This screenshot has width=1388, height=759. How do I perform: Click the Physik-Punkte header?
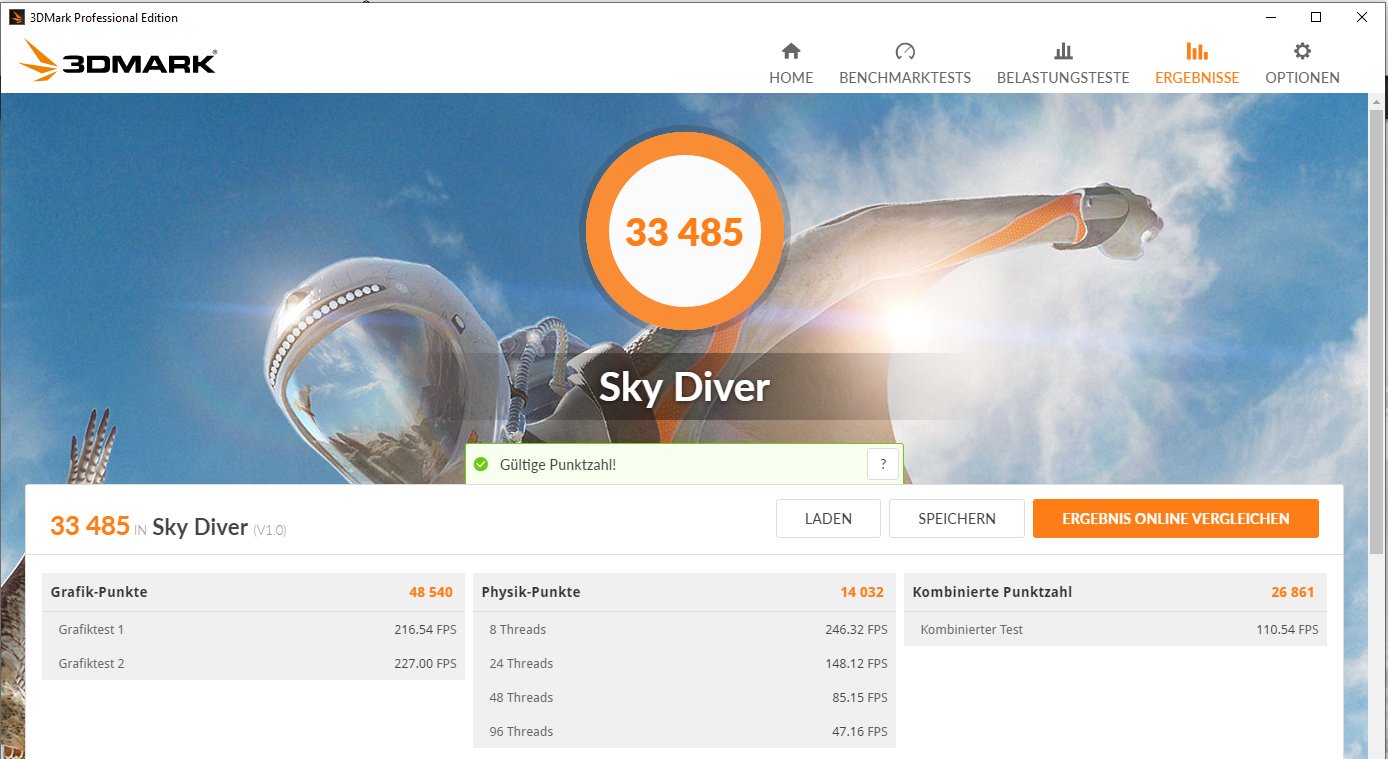coord(684,592)
